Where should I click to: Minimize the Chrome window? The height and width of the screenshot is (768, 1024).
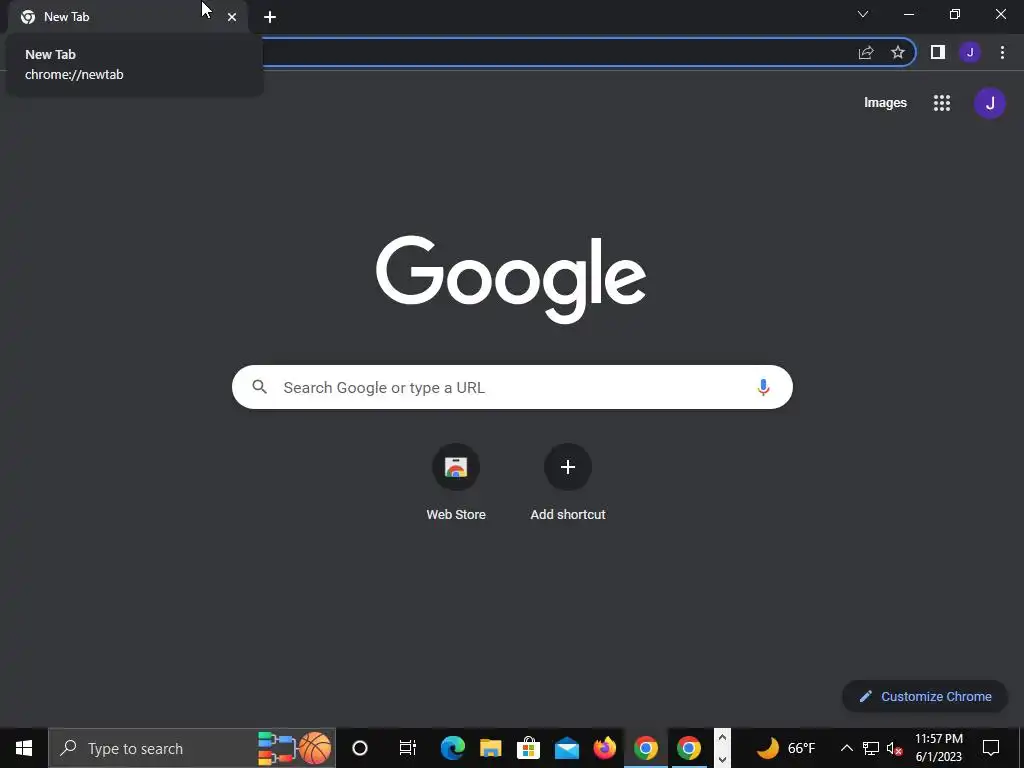[x=909, y=14]
